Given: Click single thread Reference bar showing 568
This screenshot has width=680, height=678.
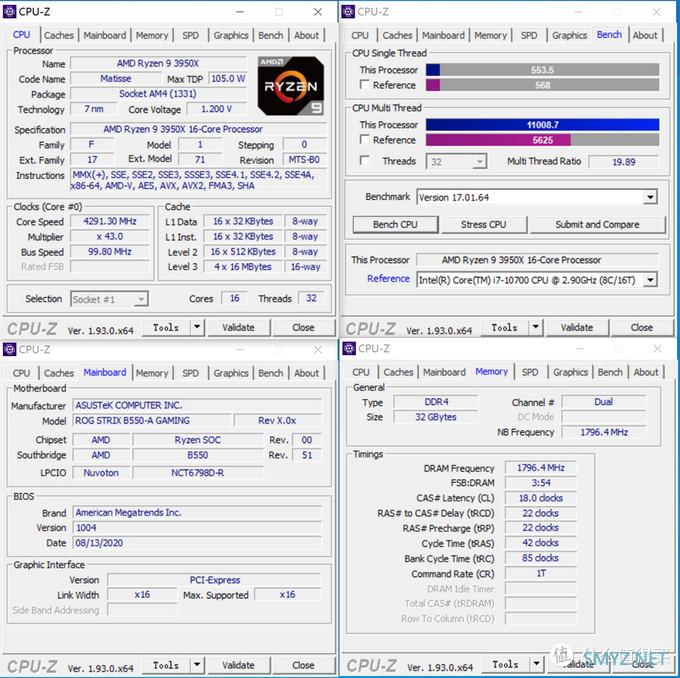Looking at the screenshot, I should [x=543, y=85].
